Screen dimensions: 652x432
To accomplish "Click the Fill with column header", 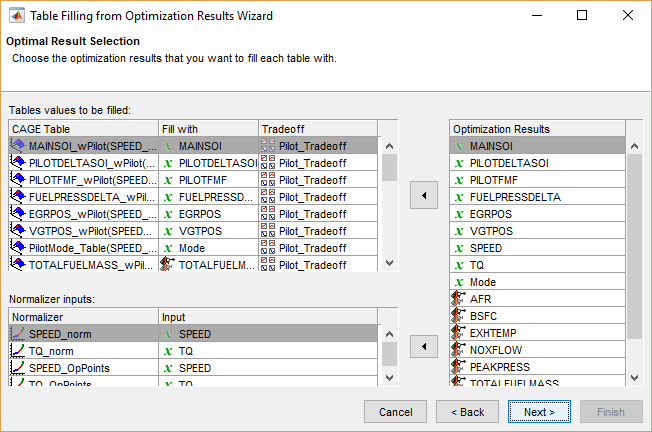I will (207, 129).
